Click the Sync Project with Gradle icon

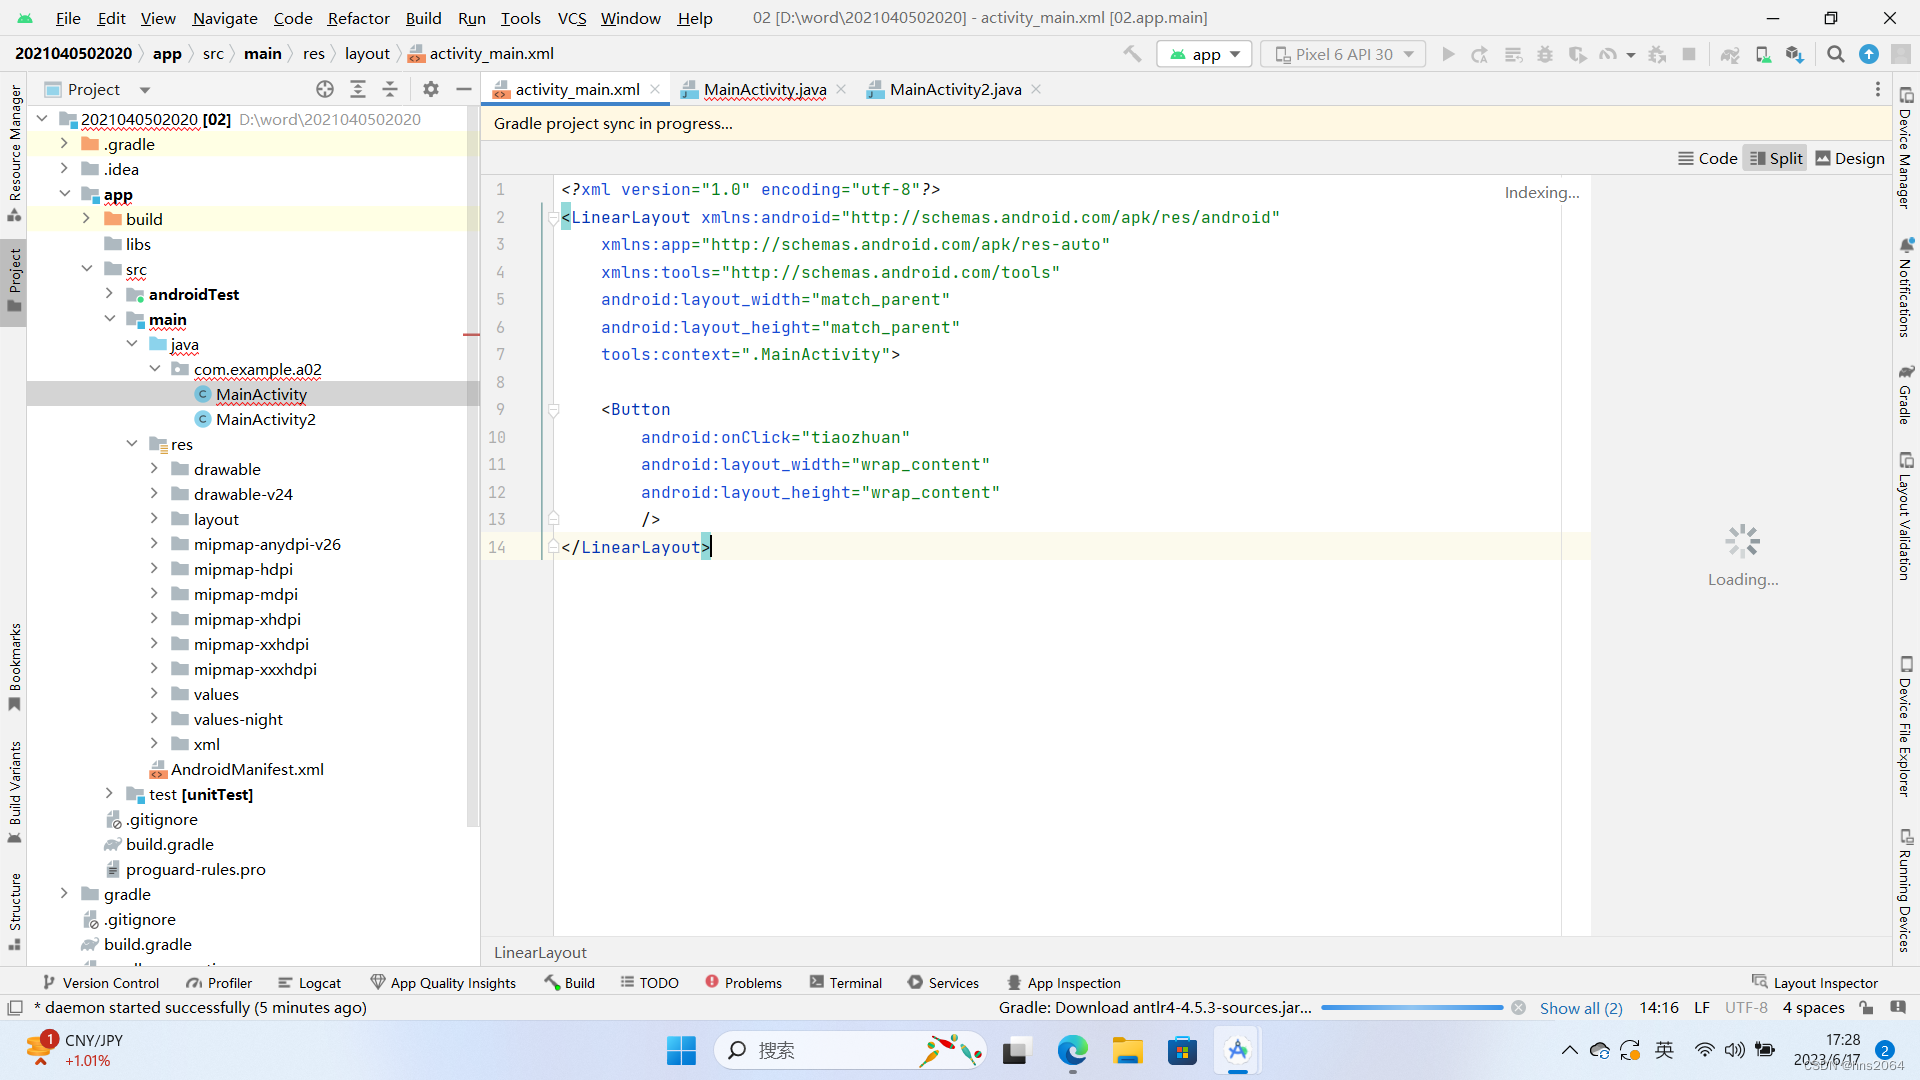[1730, 54]
